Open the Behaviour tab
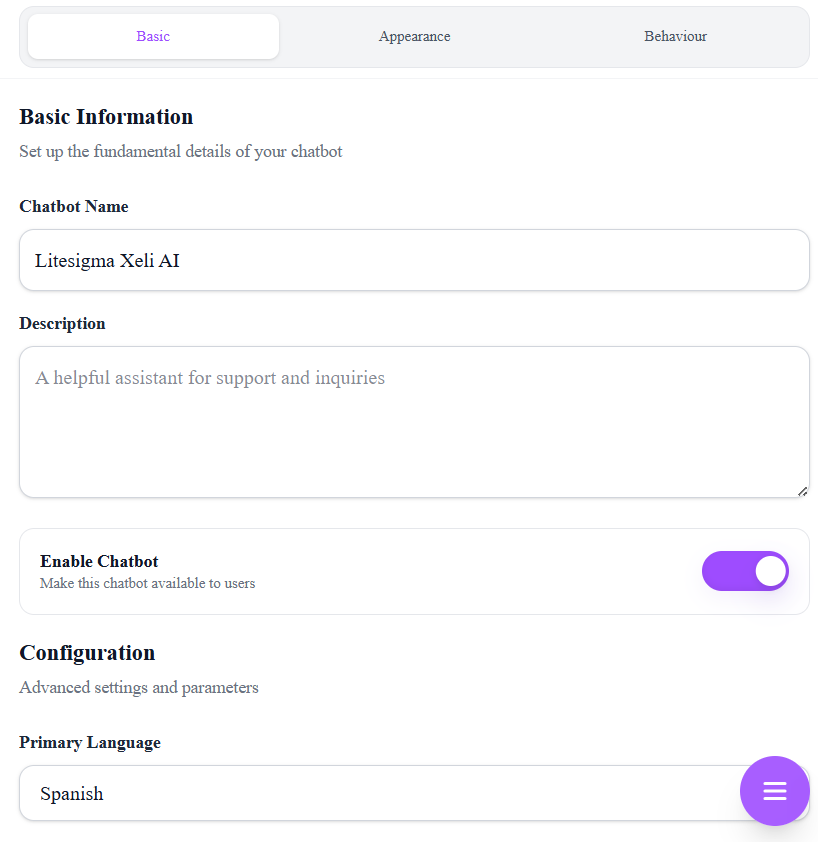Image resolution: width=818 pixels, height=842 pixels. click(675, 36)
